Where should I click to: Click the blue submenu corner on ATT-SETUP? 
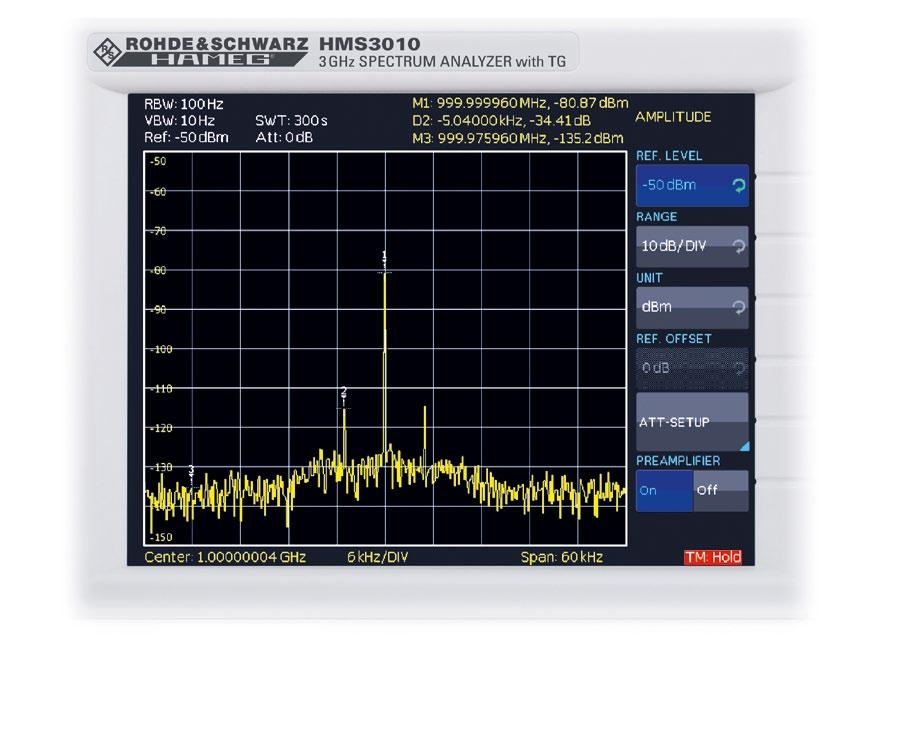point(744,446)
